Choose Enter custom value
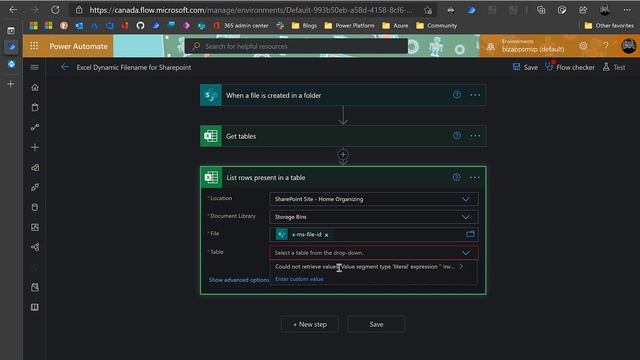This screenshot has height=360, width=640. pos(299,279)
